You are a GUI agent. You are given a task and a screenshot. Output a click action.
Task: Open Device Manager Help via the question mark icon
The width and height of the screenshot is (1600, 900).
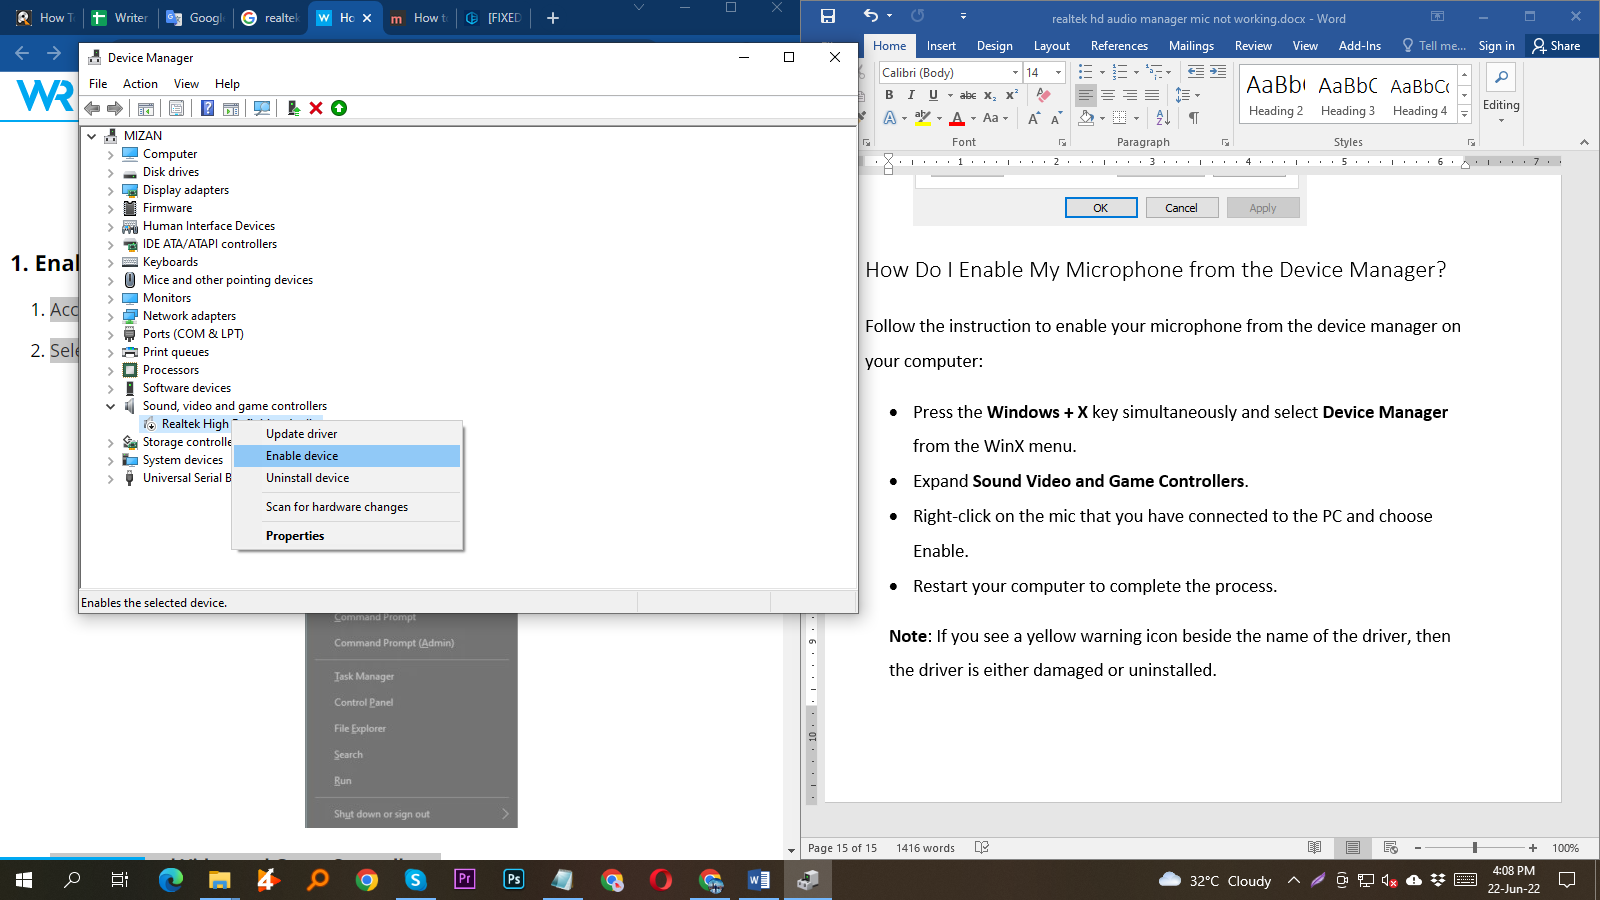pyautogui.click(x=208, y=108)
